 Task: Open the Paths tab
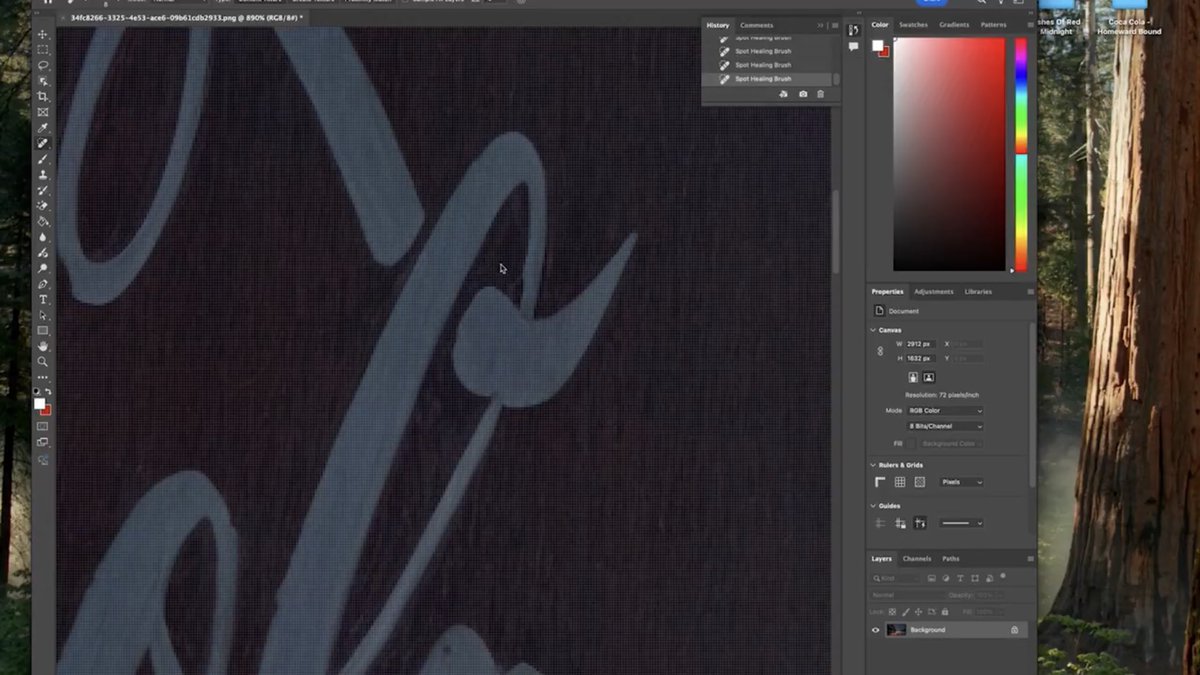(x=950, y=559)
